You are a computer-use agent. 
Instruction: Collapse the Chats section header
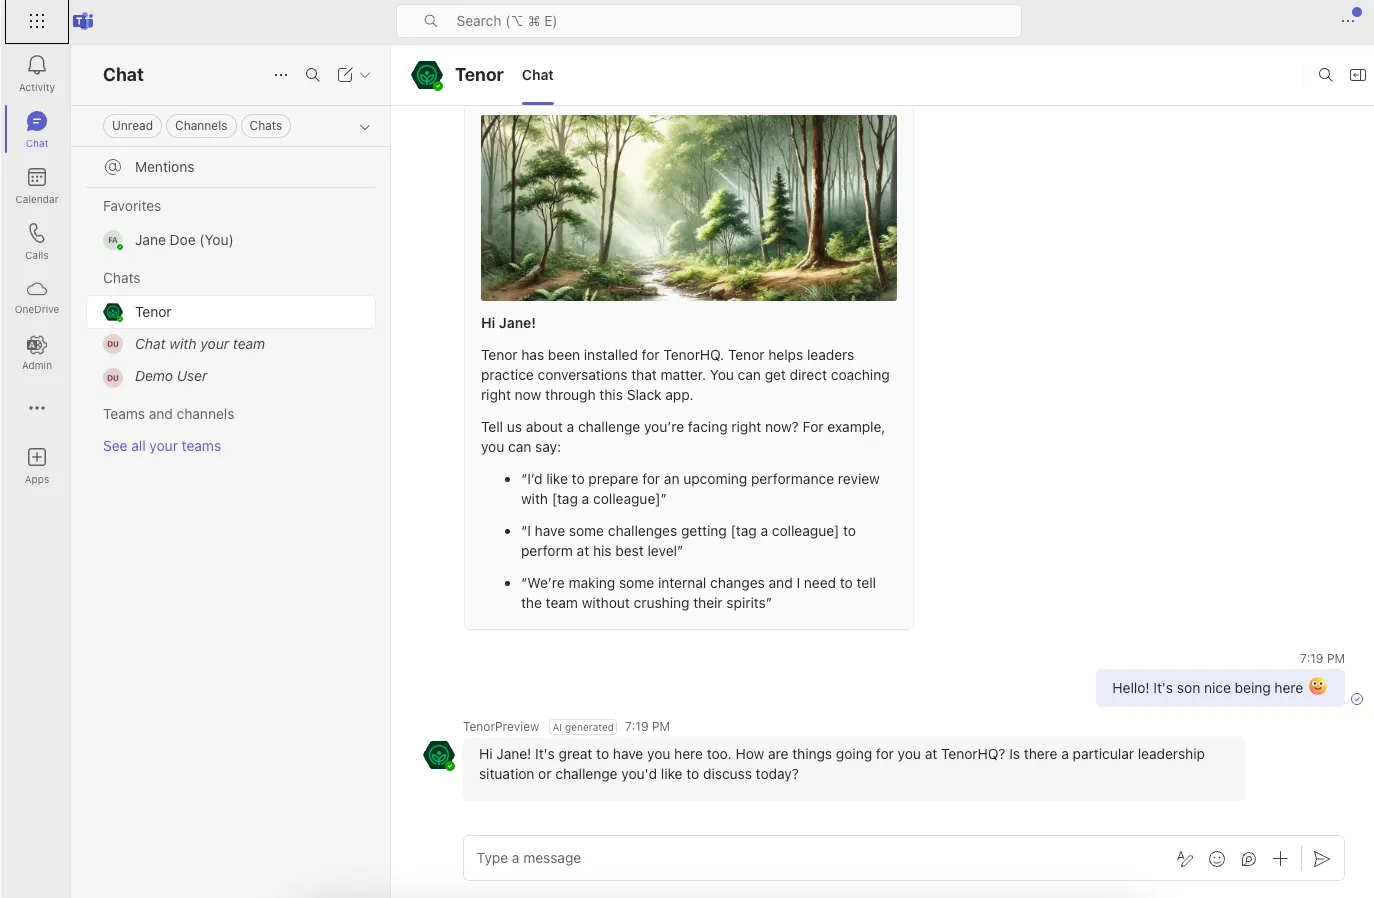tap(122, 278)
